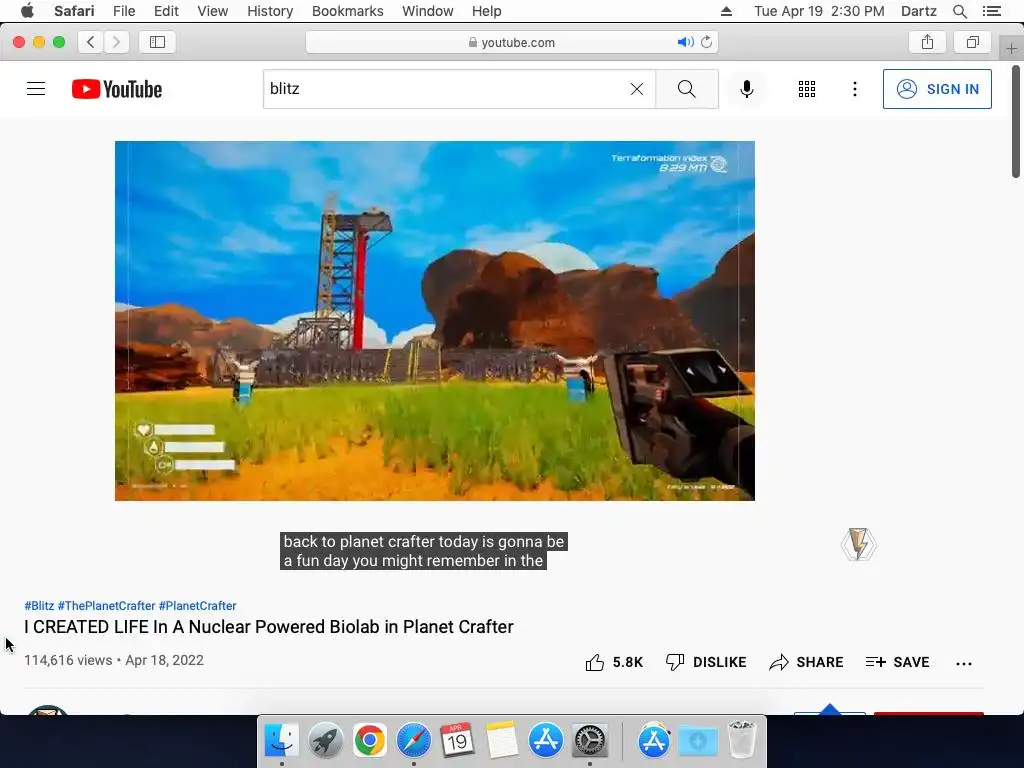The image size is (1024, 768).
Task: Open the Safari menu
Action: (74, 11)
